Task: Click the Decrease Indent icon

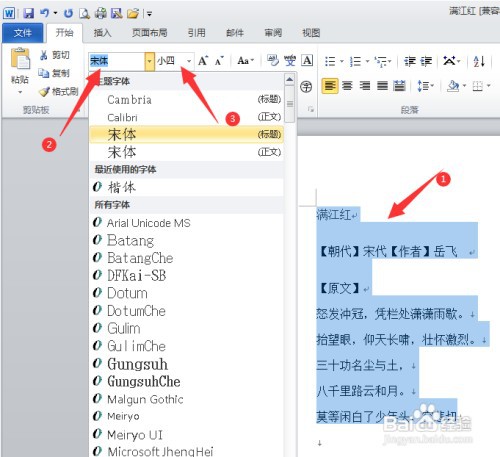Action: coord(410,61)
